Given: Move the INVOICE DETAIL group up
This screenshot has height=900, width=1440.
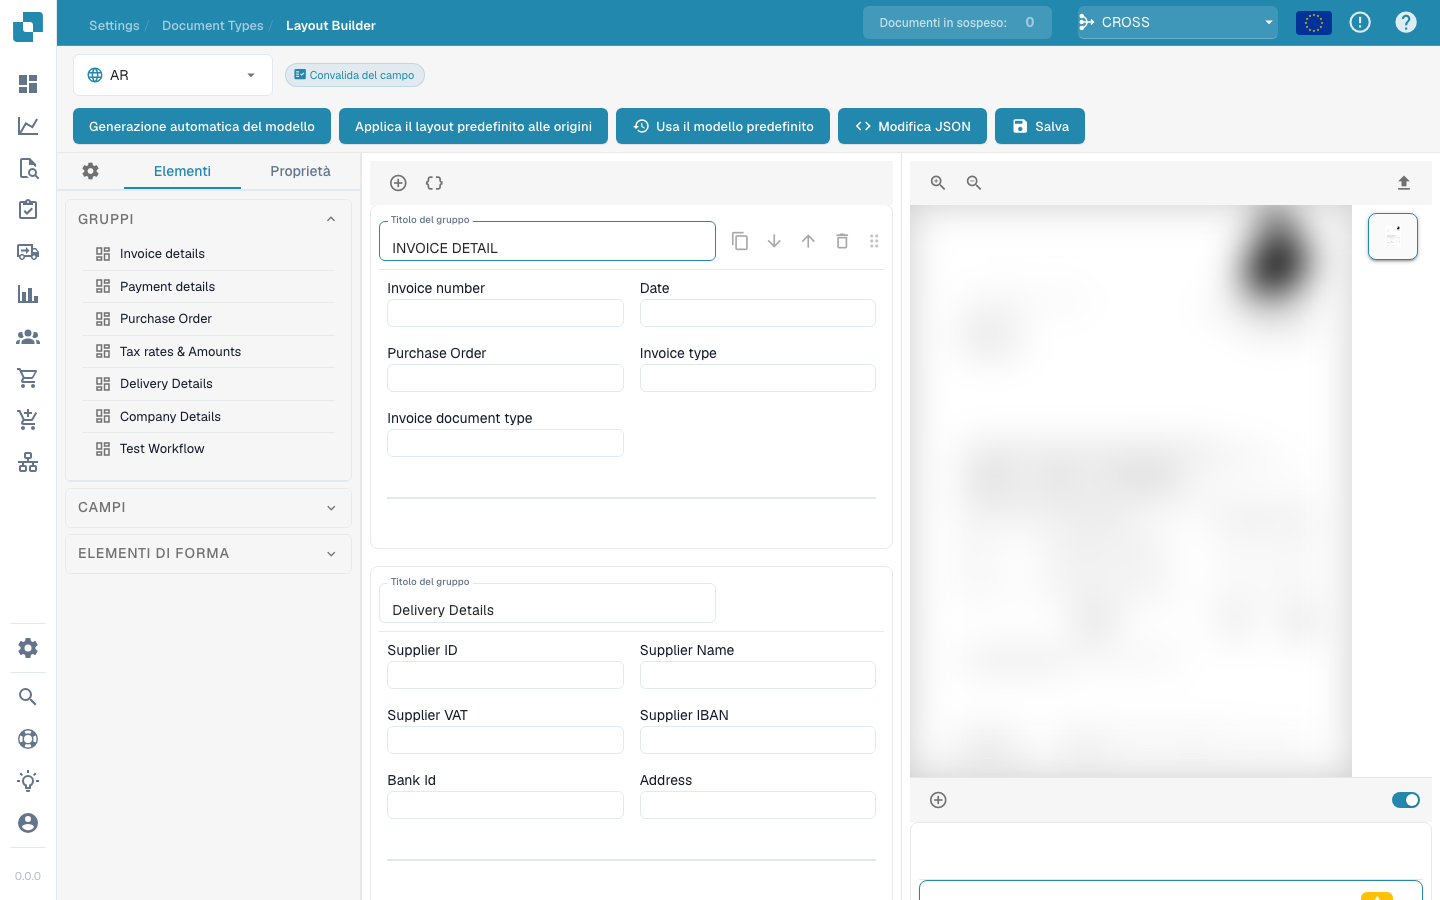Looking at the screenshot, I should point(808,241).
